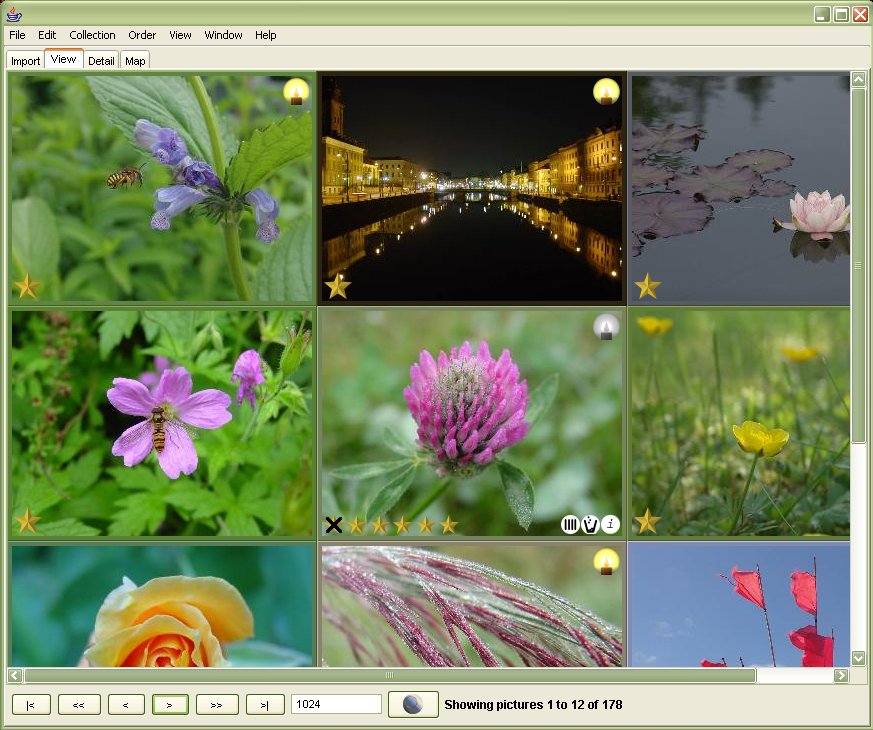The height and width of the screenshot is (730, 873).
Task: Click the horizontal scrollbar left arrow
Action: 16,675
